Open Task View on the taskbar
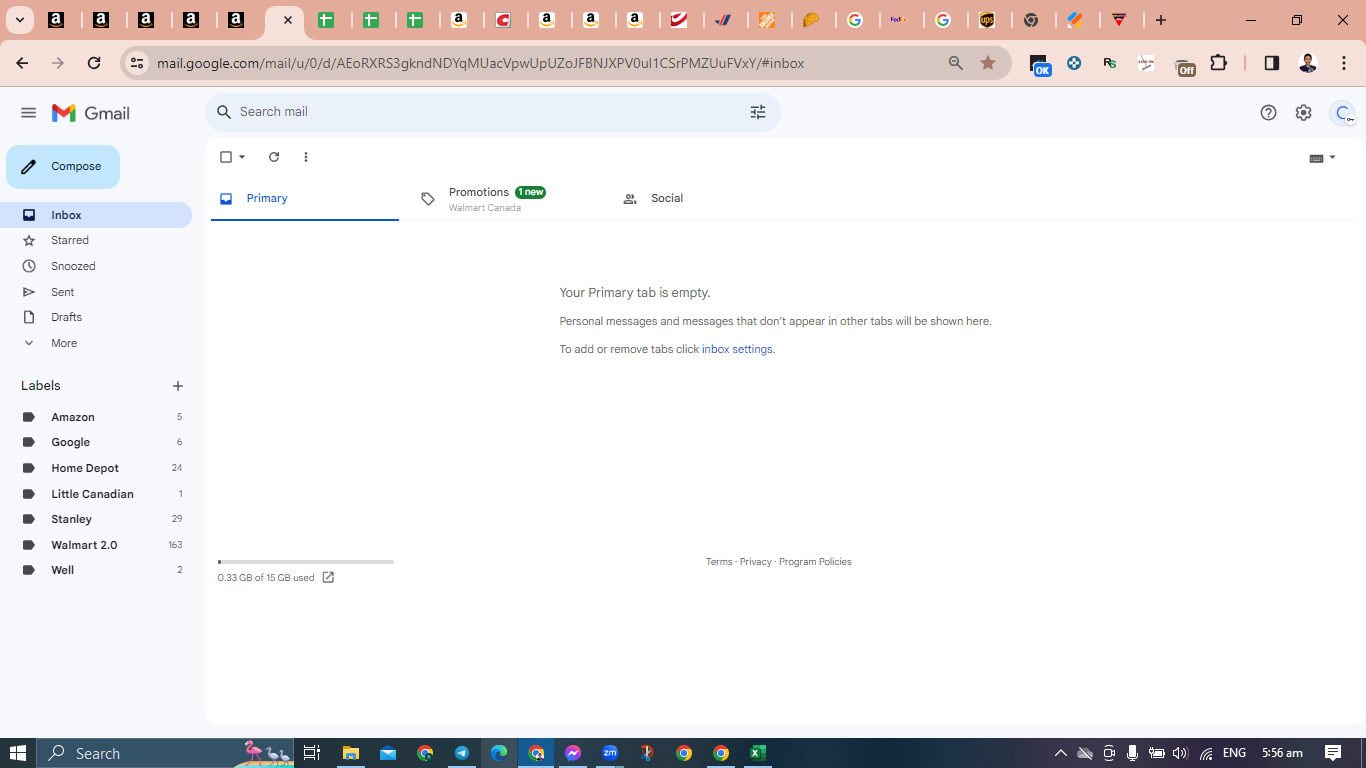The height and width of the screenshot is (768, 1366). [x=311, y=753]
